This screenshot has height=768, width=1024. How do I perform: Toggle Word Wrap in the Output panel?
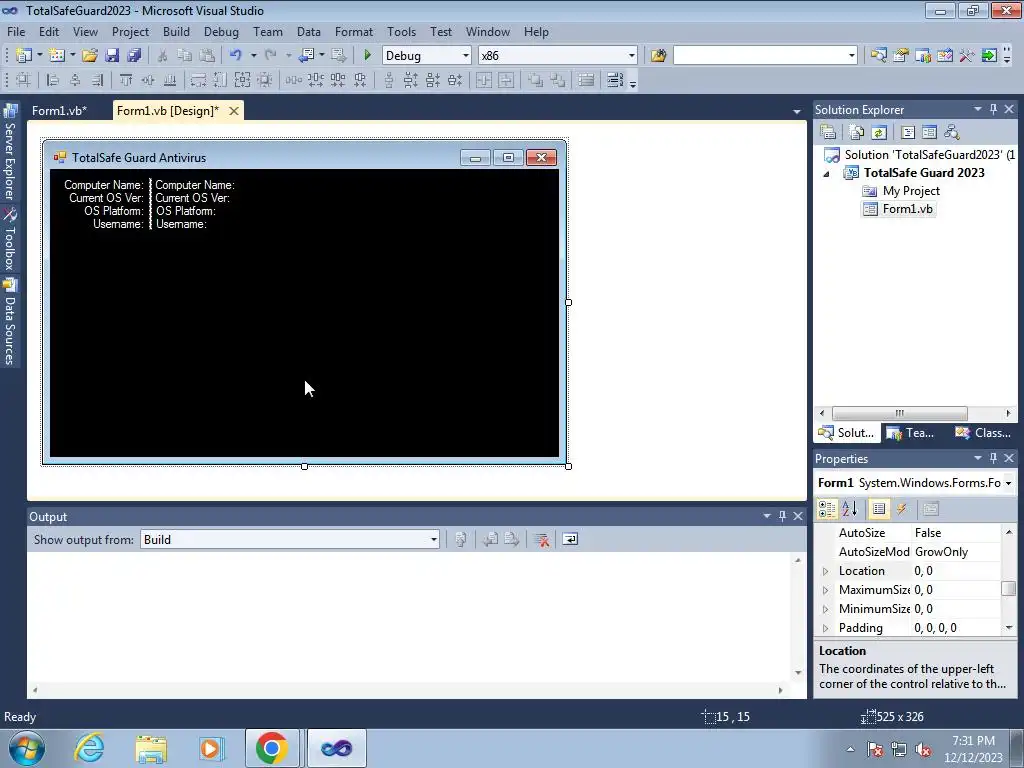570,539
